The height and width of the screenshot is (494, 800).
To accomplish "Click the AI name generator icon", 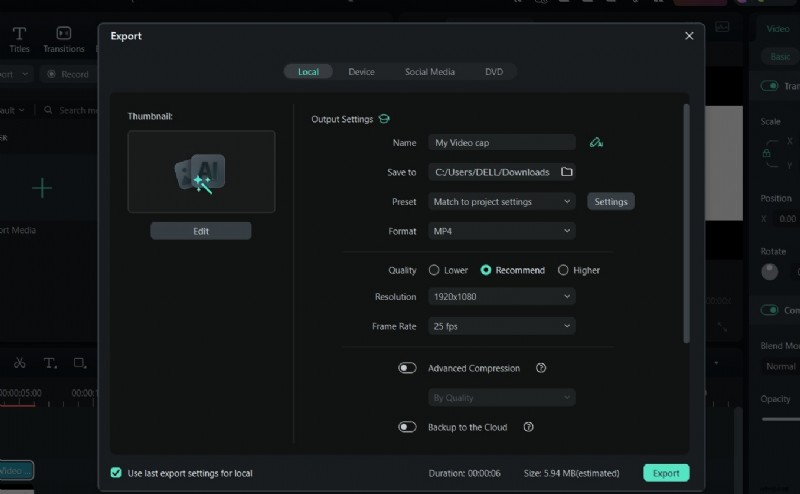I will click(x=596, y=143).
